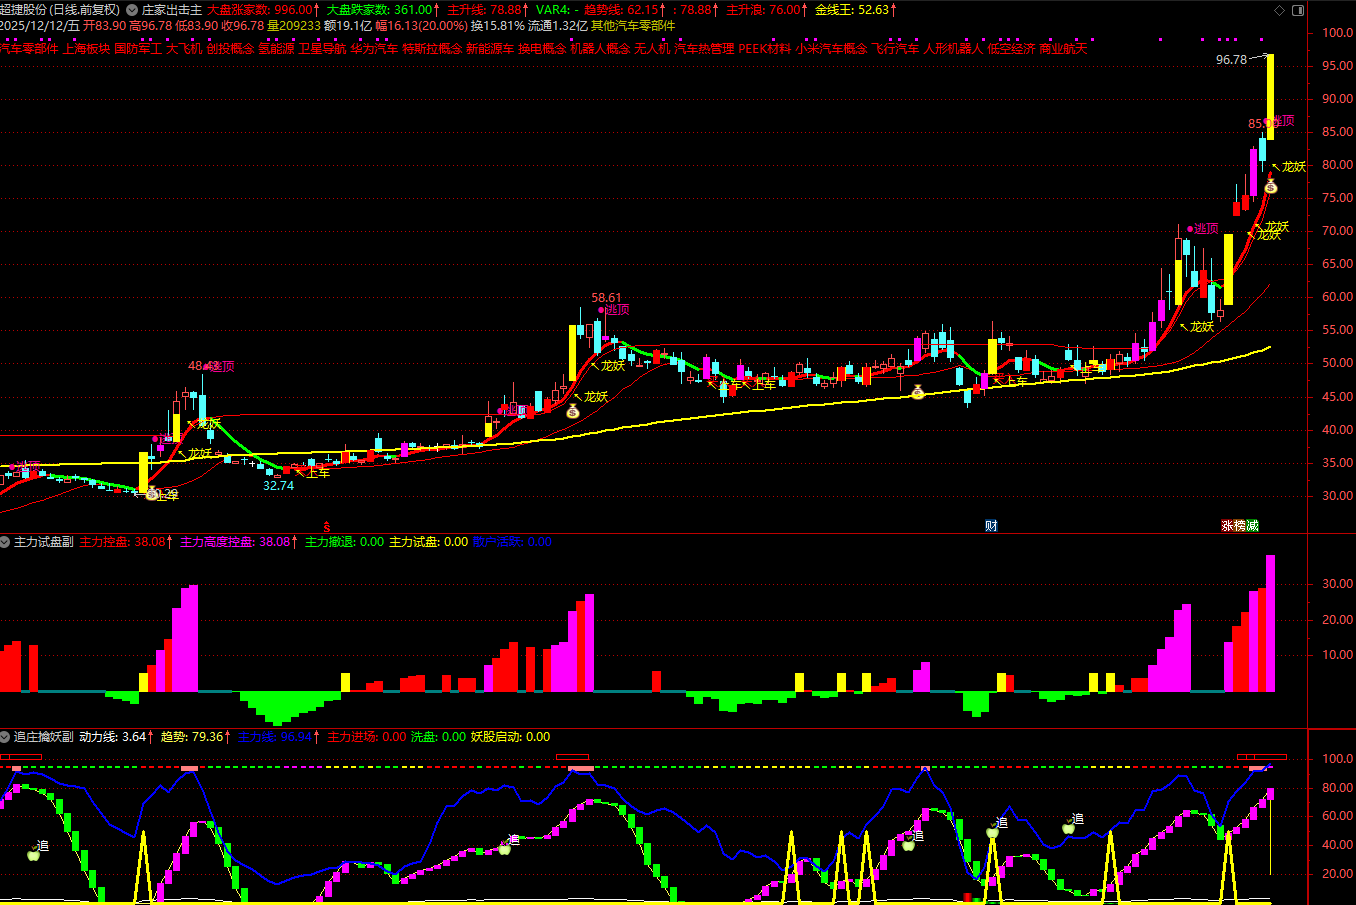Click the 幅16.13(20.00%) amplitude value
The image size is (1356, 905).
[421, 26]
